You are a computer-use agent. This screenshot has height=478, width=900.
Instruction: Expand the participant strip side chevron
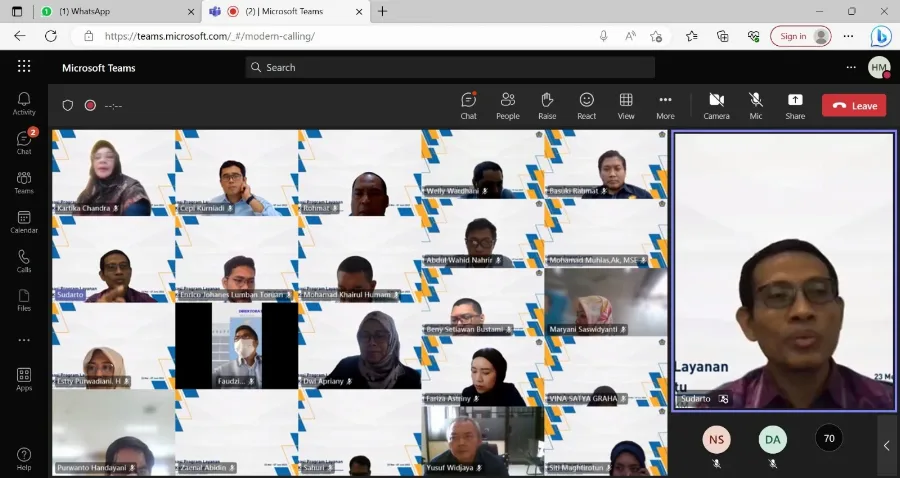click(887, 445)
